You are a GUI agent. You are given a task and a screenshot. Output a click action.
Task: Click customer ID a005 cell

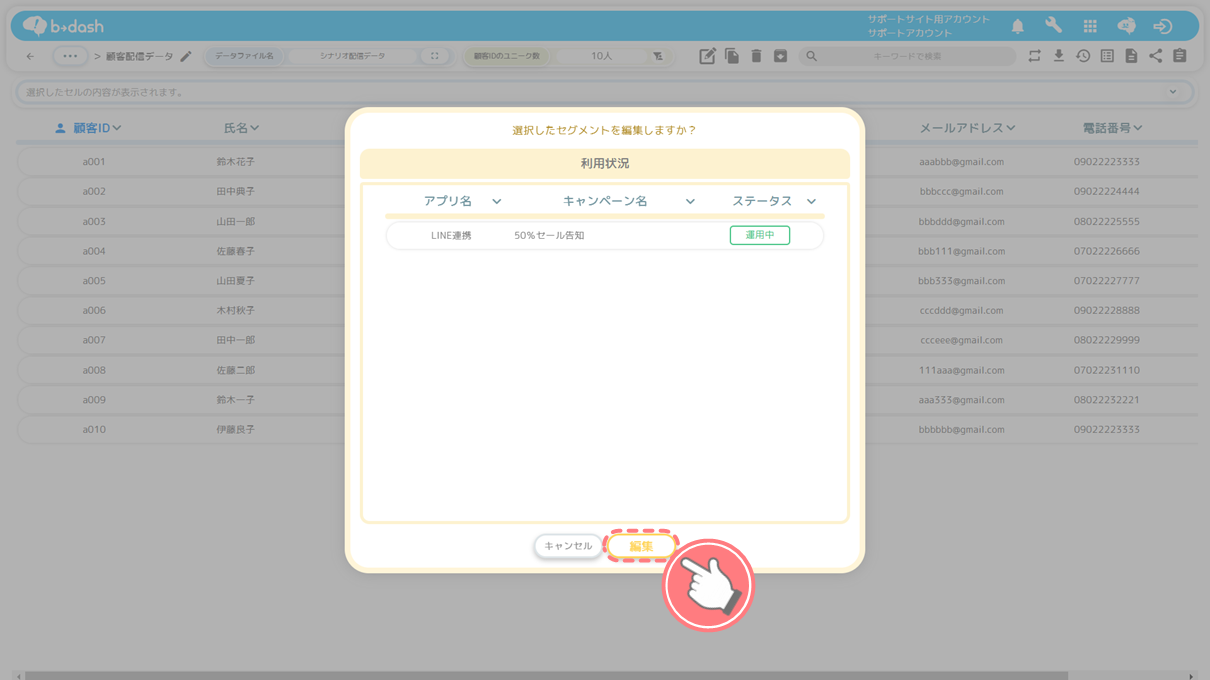[x=94, y=281]
